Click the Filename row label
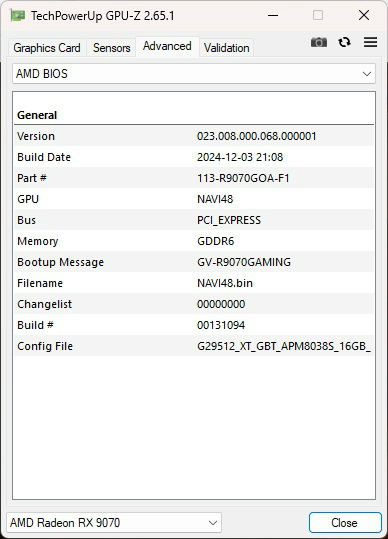This screenshot has width=388, height=539. tap(40, 283)
